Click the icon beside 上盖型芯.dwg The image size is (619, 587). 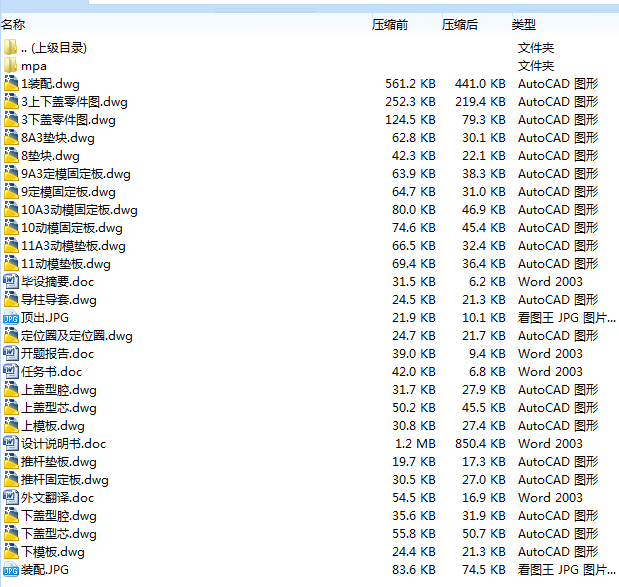pyautogui.click(x=11, y=408)
